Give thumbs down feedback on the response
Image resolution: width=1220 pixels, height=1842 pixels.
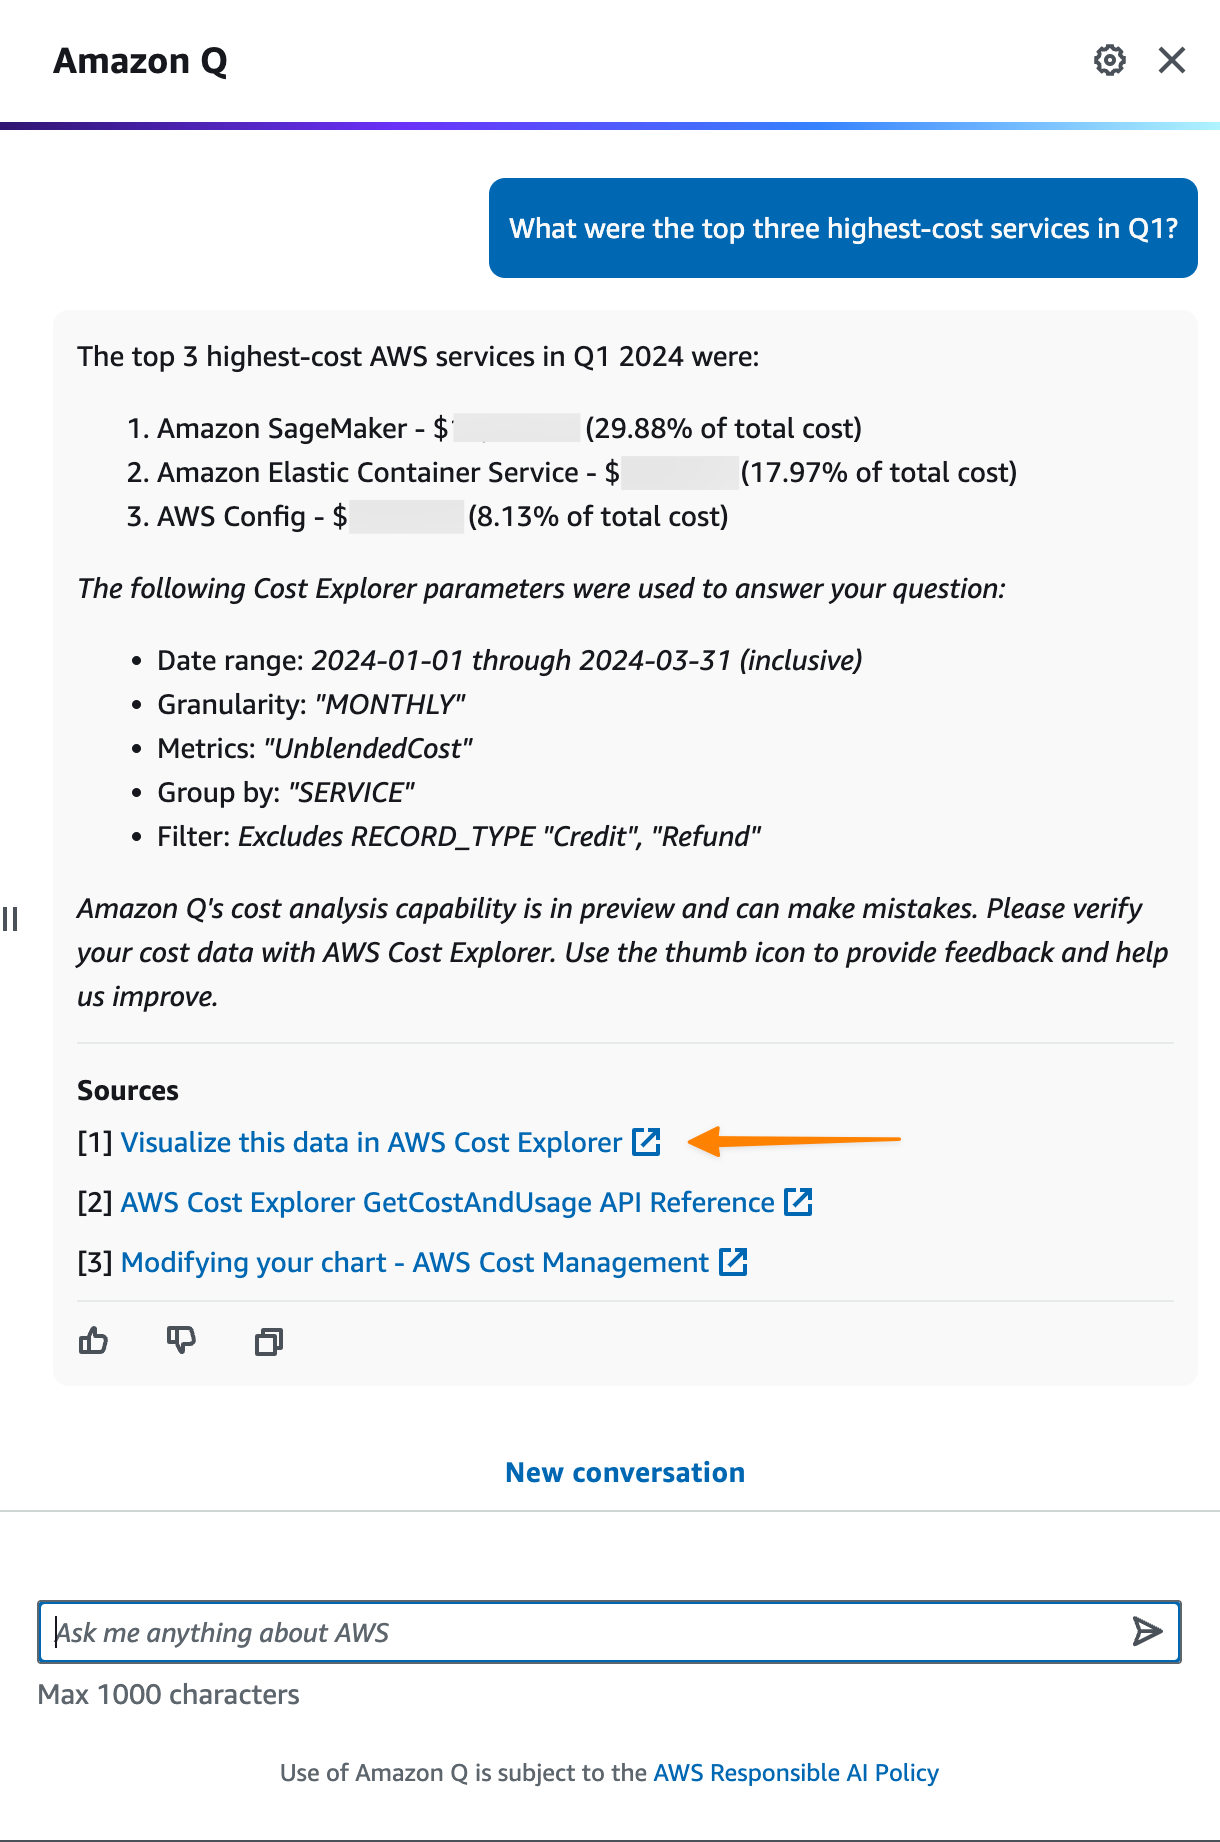pos(181,1340)
